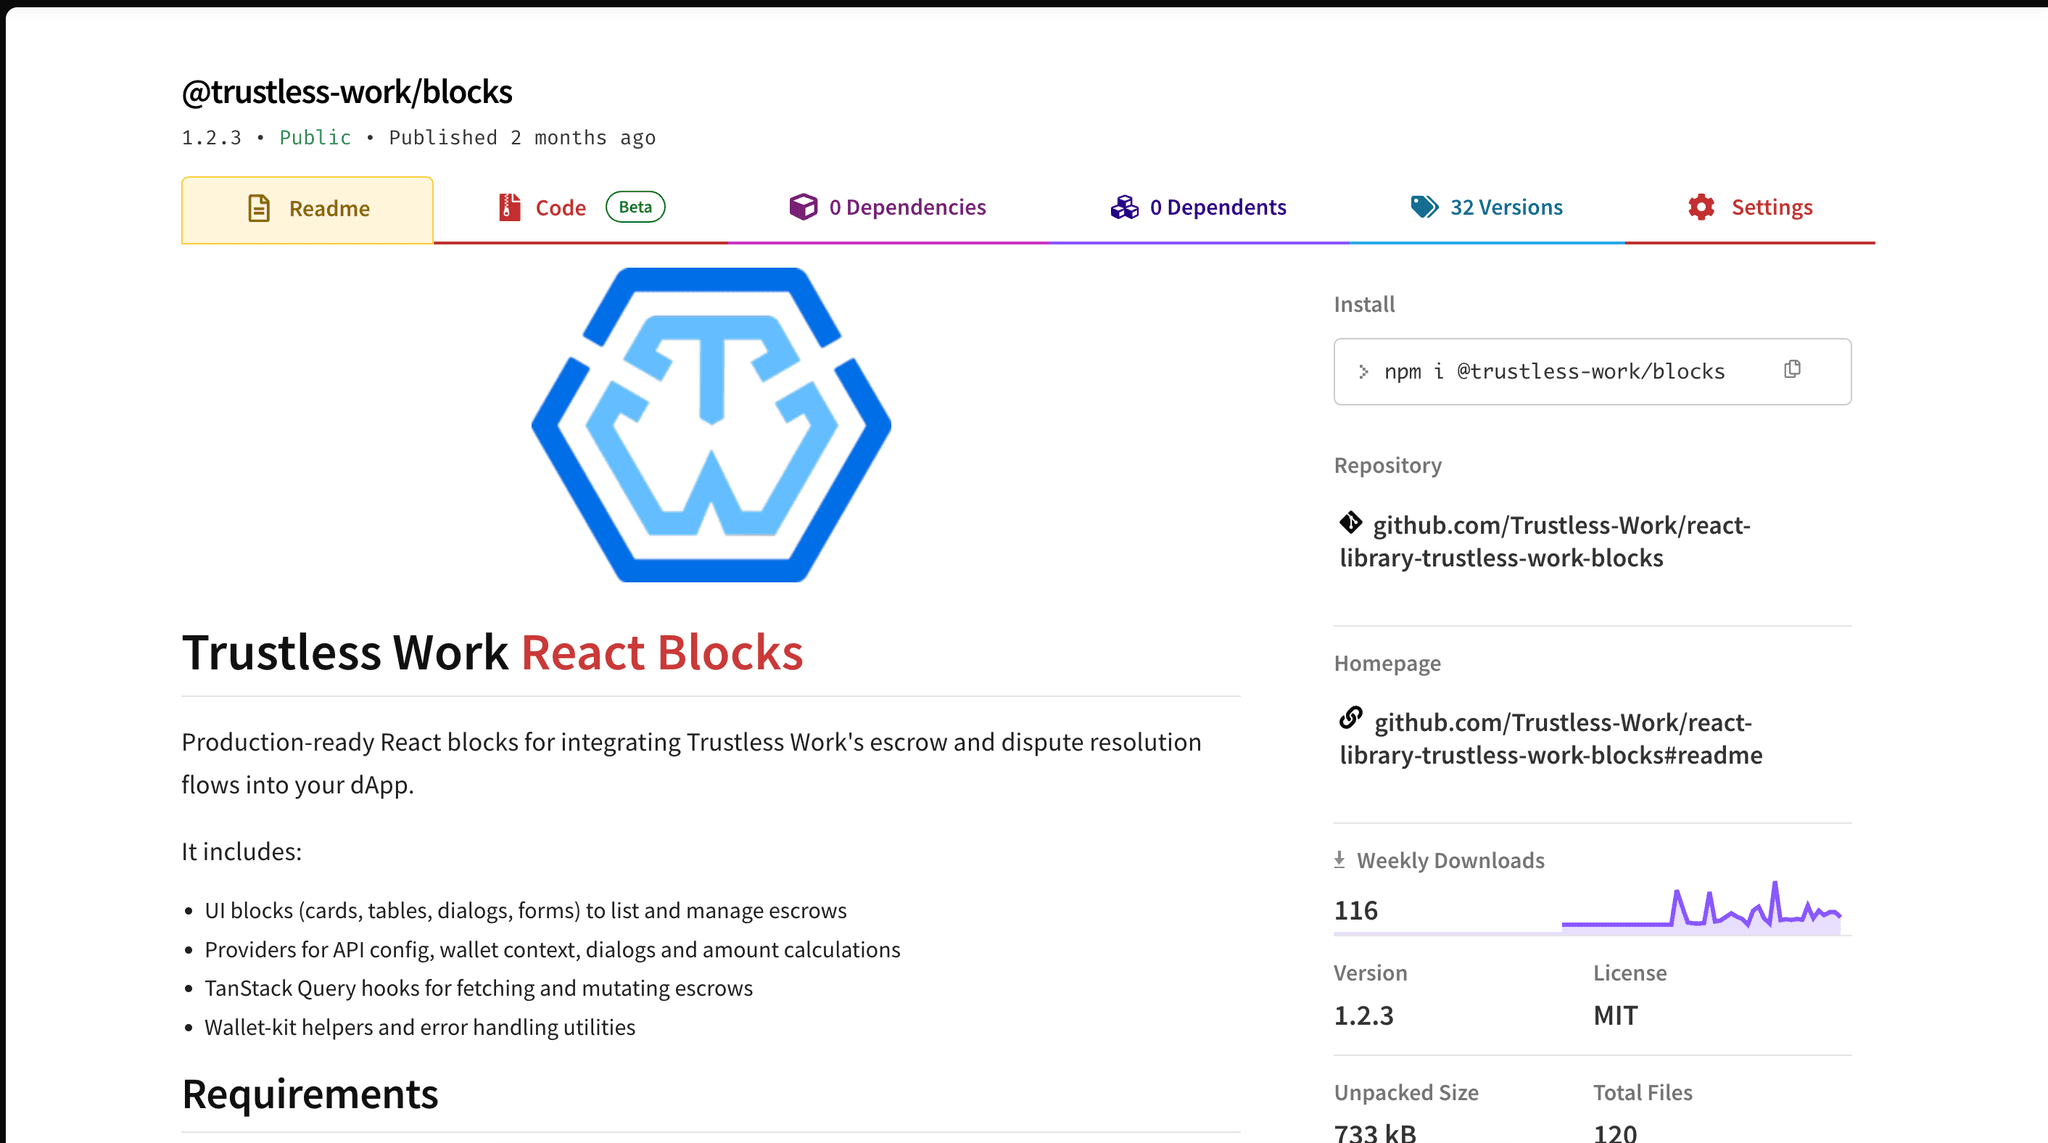Screen dimensions: 2048x1143
Task: Click the Published 2 months ago text
Action: 522,138
